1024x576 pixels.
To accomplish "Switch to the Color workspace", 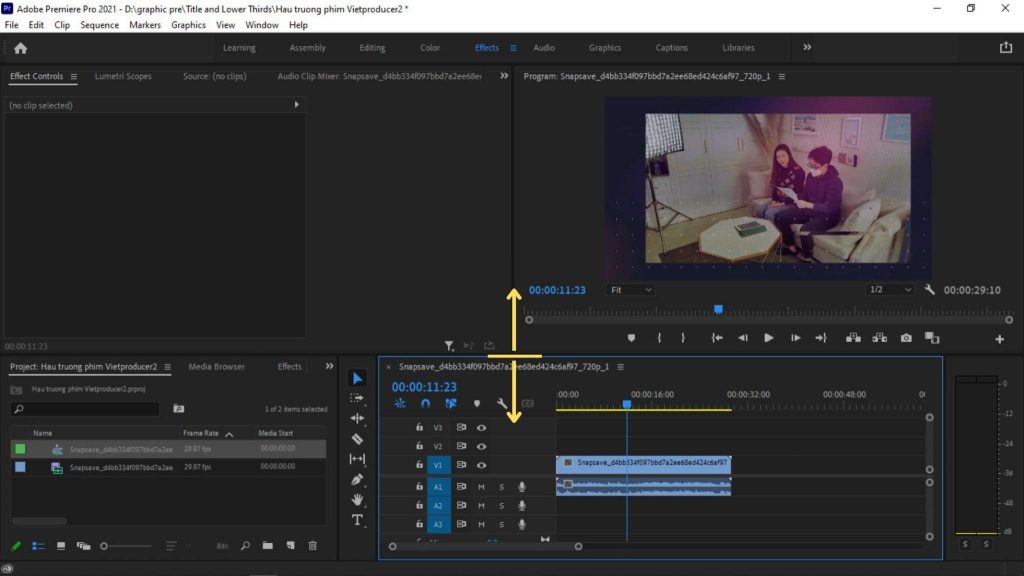I will coord(430,48).
